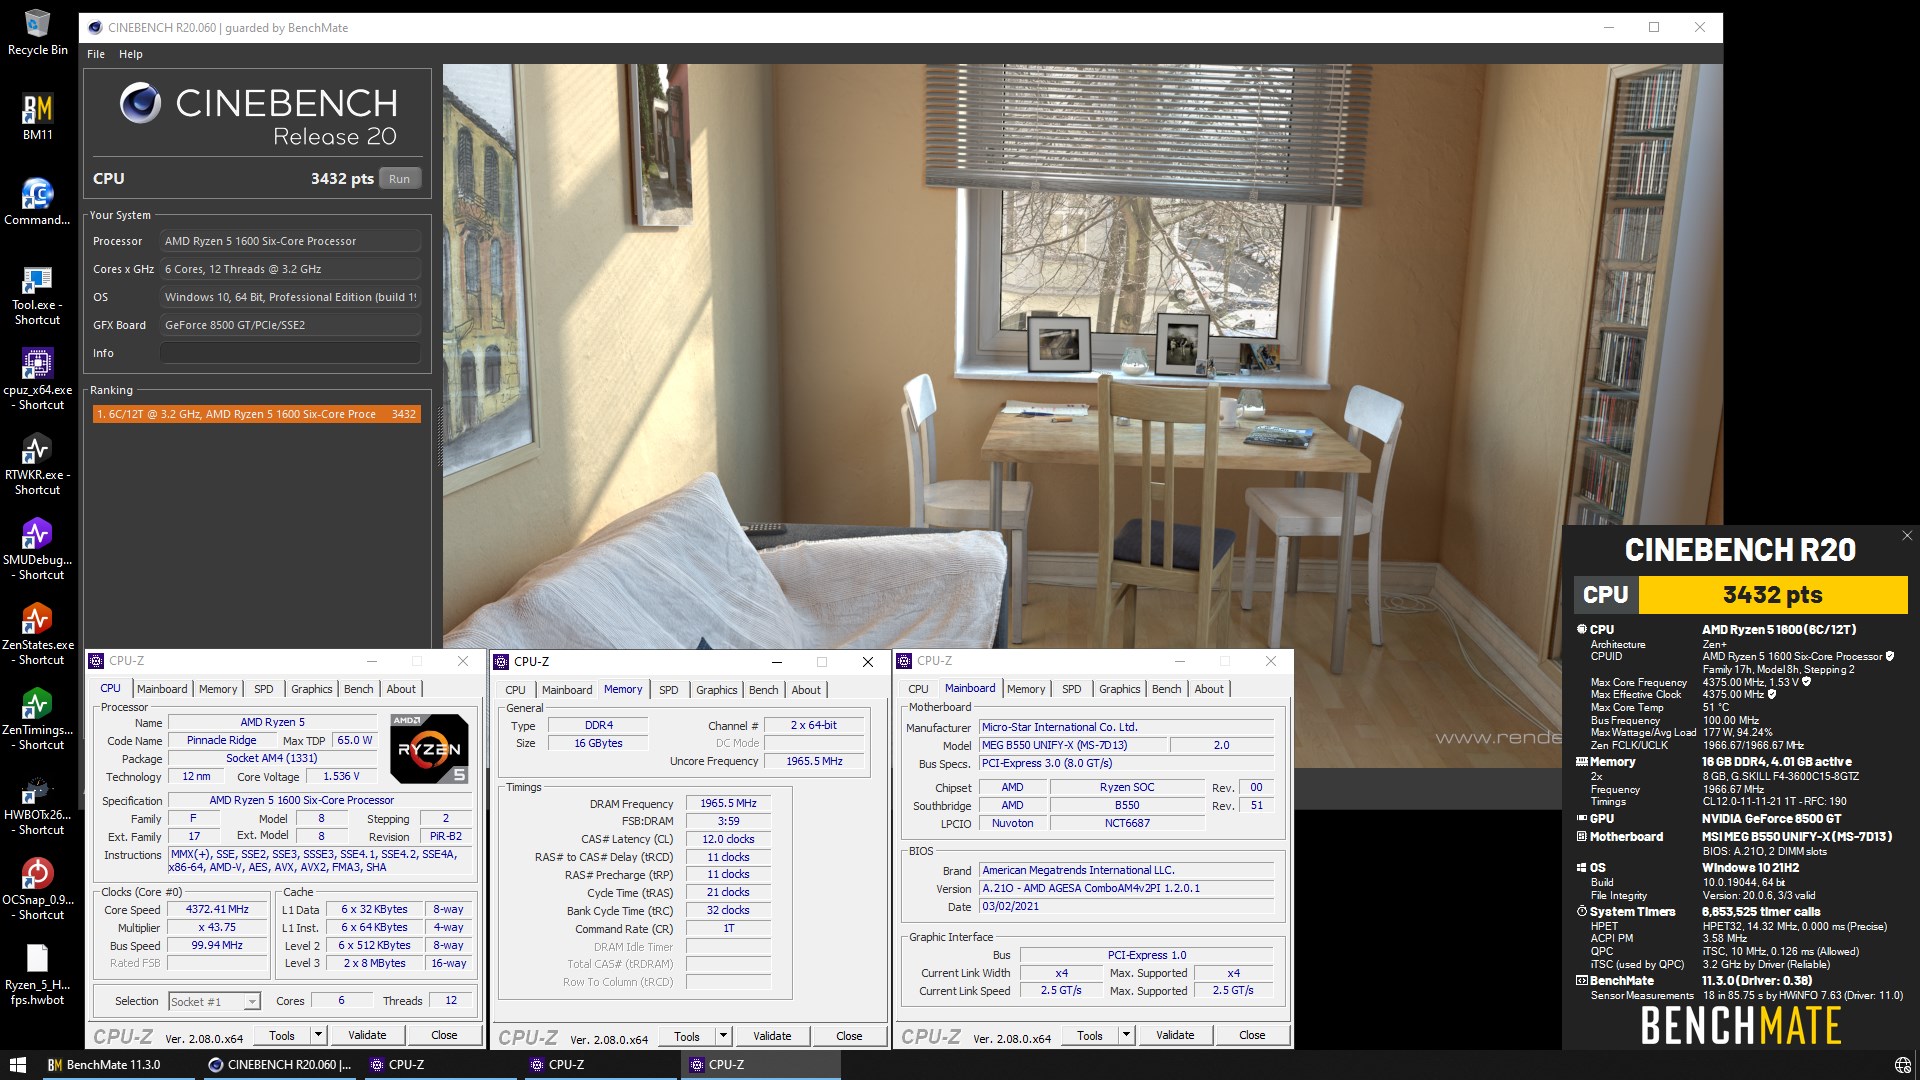The width and height of the screenshot is (1920, 1080).
Task: Click Close button in middle CPU-Z window
Action: [849, 1037]
